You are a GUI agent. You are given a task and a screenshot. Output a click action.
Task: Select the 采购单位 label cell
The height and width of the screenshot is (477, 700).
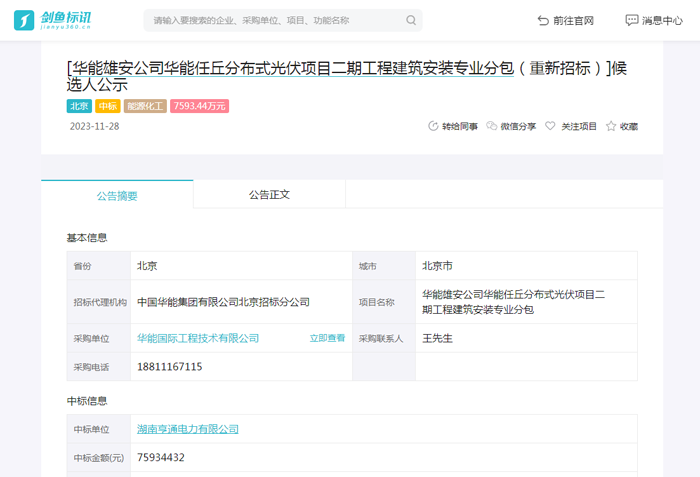click(x=99, y=338)
